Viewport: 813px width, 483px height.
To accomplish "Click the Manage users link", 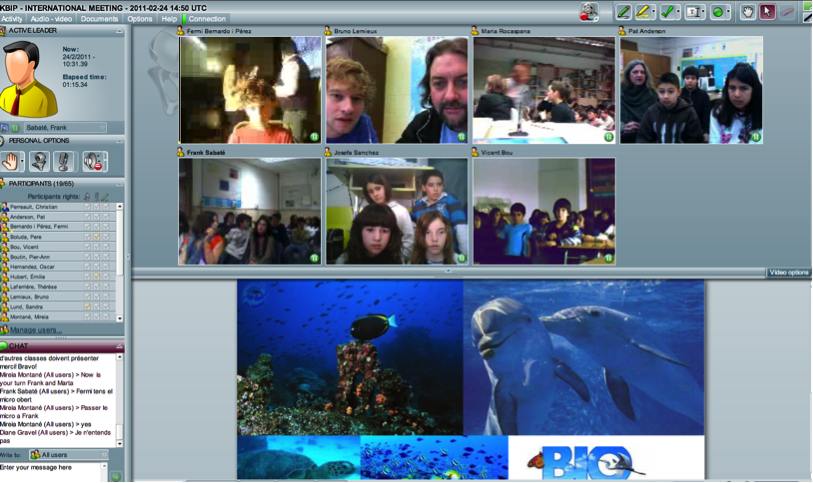I will pos(36,330).
